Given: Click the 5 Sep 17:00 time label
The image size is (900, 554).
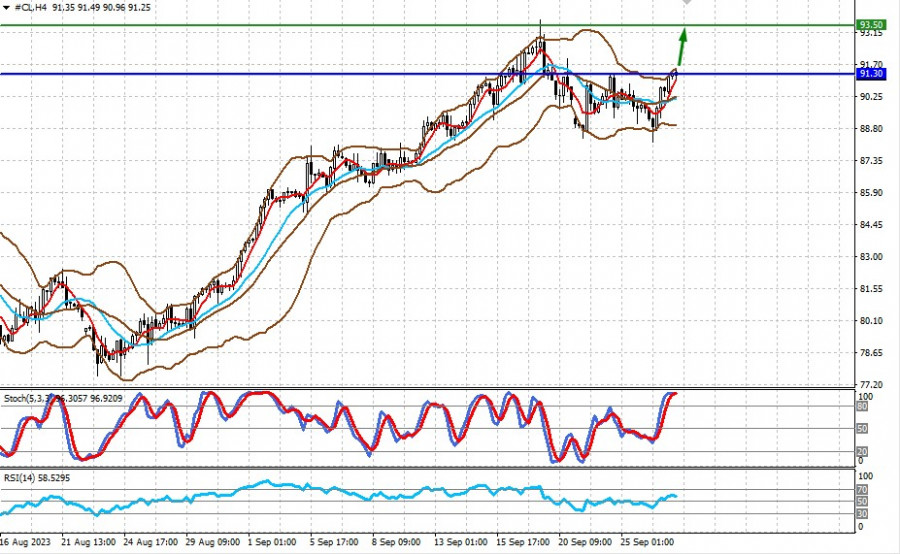Looking at the screenshot, I should pyautogui.click(x=334, y=542).
